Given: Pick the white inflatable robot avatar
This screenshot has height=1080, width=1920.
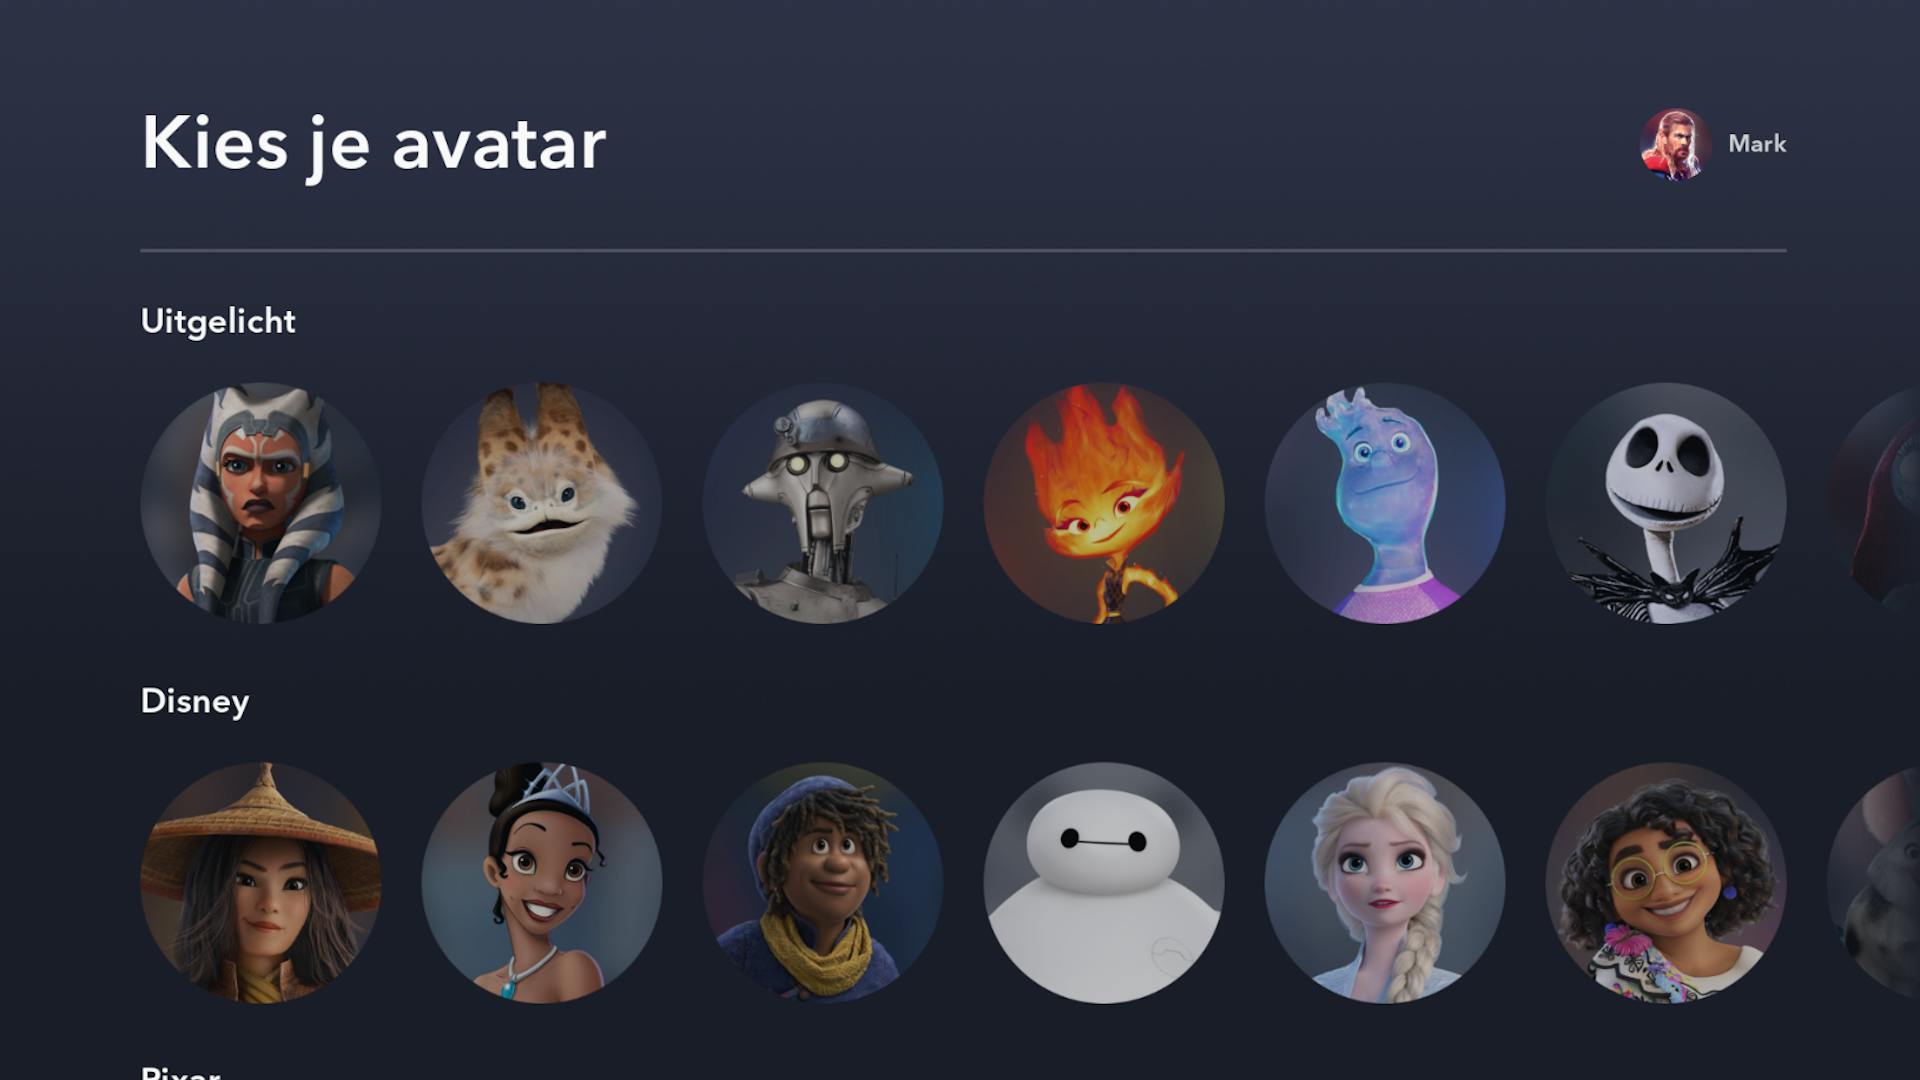Looking at the screenshot, I should pos(1104,883).
